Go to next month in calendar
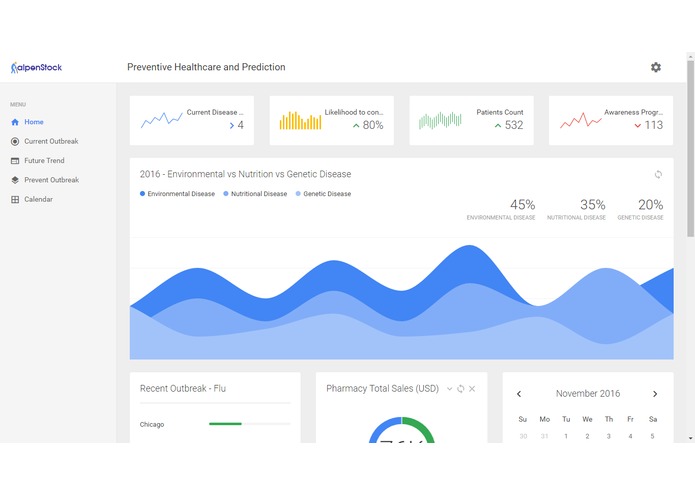Image resolution: width=695 pixels, height=494 pixels. tap(655, 394)
